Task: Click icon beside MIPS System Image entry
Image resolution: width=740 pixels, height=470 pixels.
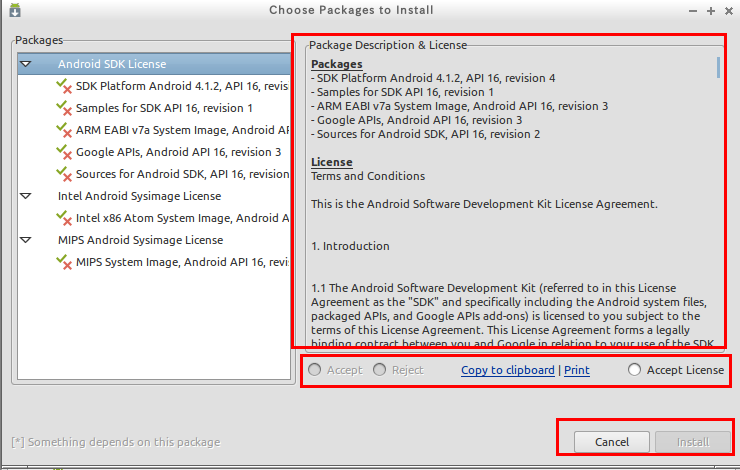Action: (x=65, y=262)
